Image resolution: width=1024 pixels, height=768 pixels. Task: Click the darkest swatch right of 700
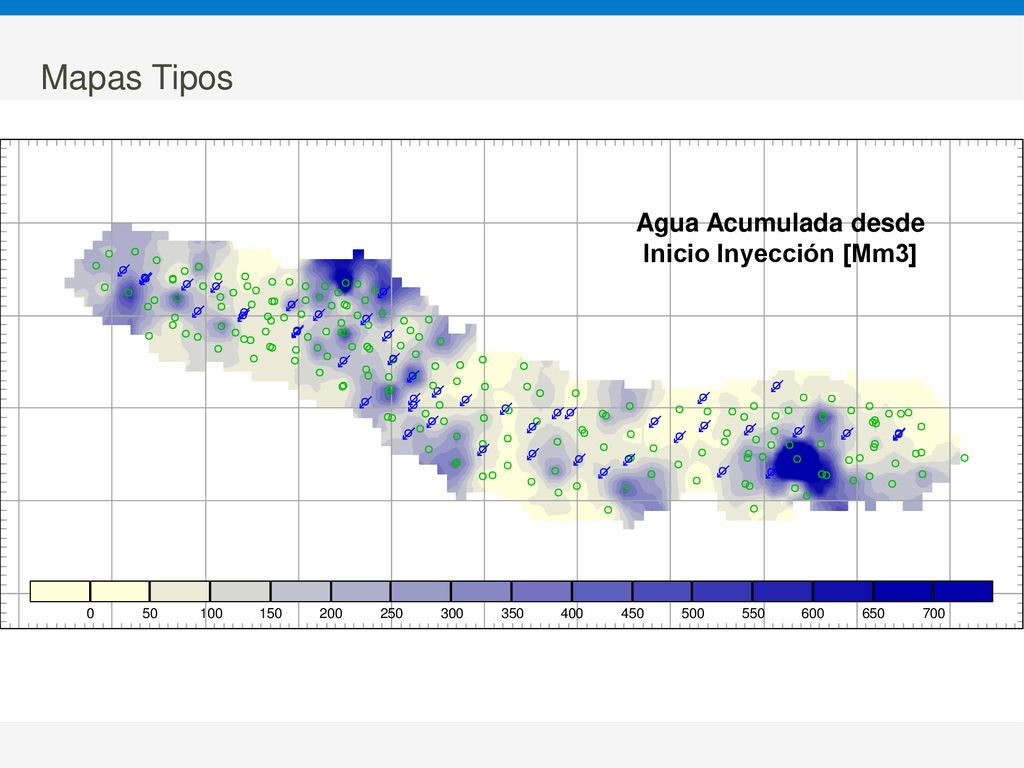tap(963, 591)
